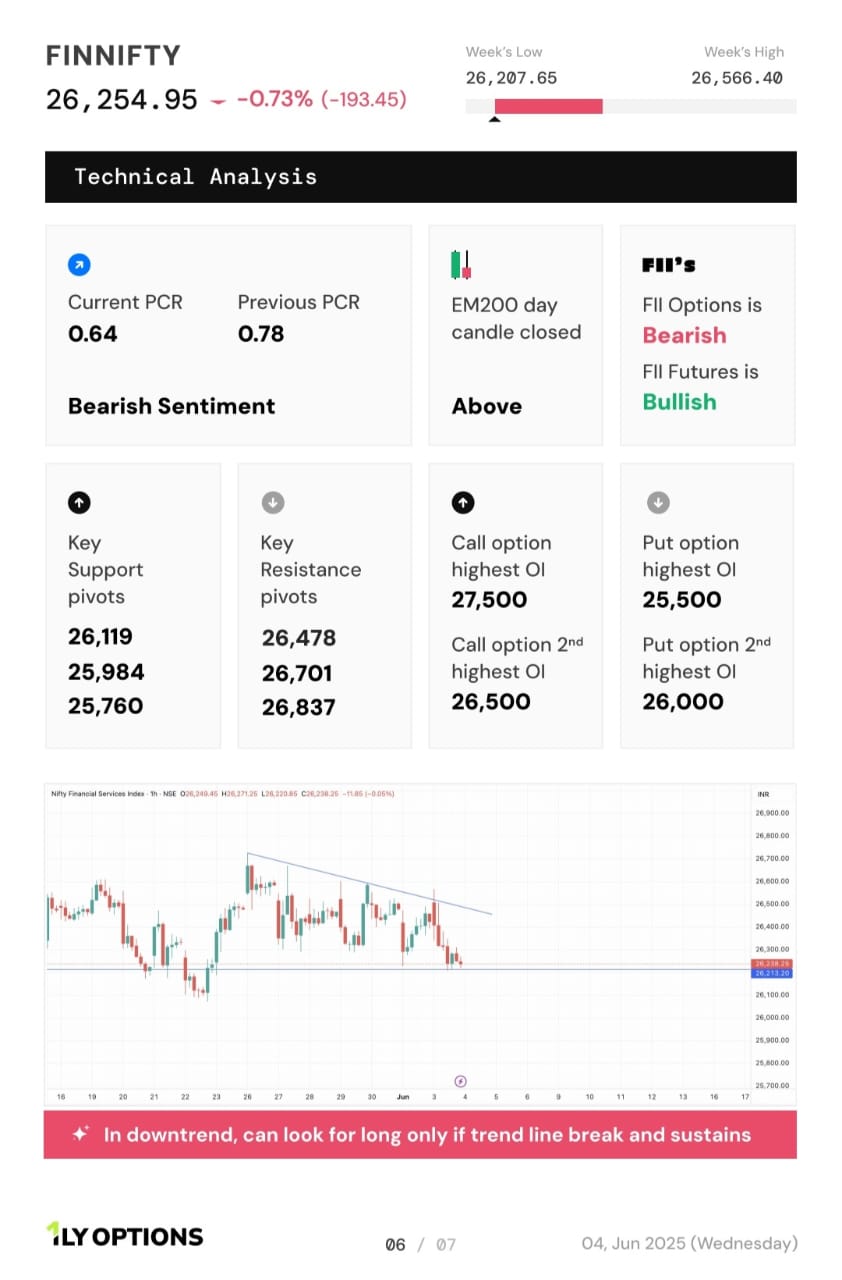The width and height of the screenshot is (842, 1280).
Task: Click the downtrend advice banner
Action: tap(421, 1134)
